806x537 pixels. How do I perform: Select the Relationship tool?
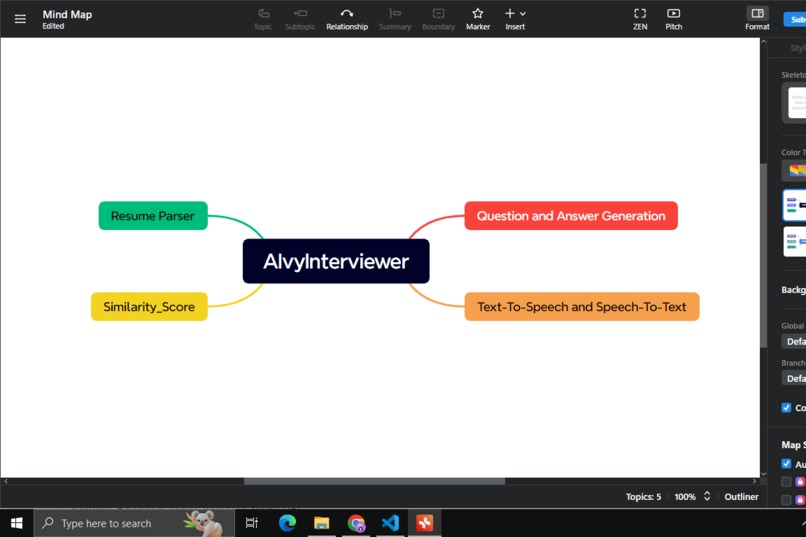[x=347, y=19]
